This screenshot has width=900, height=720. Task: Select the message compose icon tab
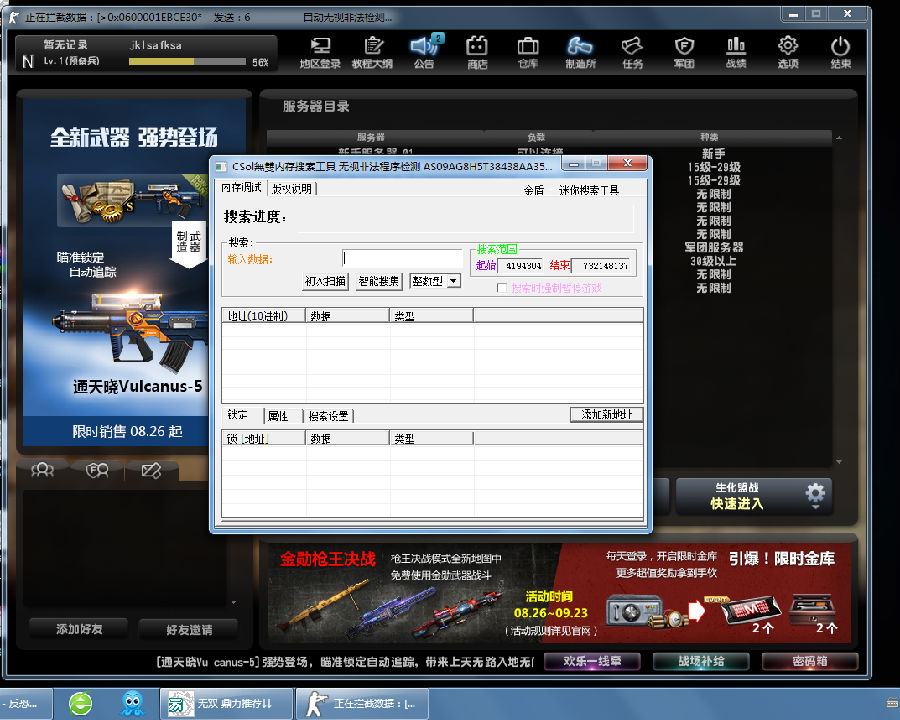coord(151,470)
